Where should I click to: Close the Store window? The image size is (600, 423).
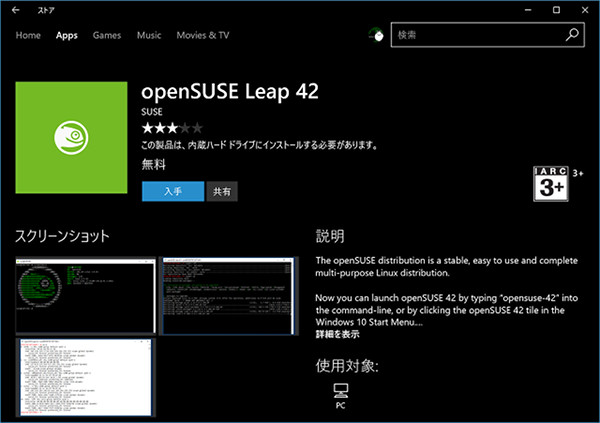(x=585, y=10)
